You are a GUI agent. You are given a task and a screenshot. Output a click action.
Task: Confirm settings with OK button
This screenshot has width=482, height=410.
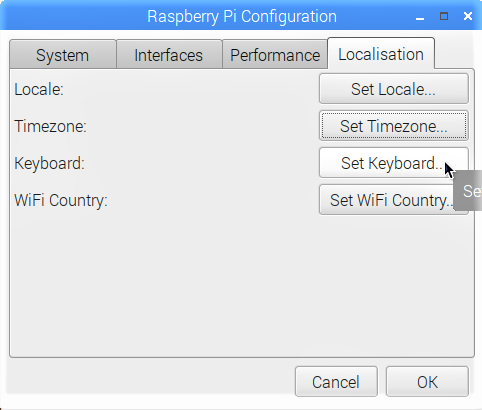[427, 382]
